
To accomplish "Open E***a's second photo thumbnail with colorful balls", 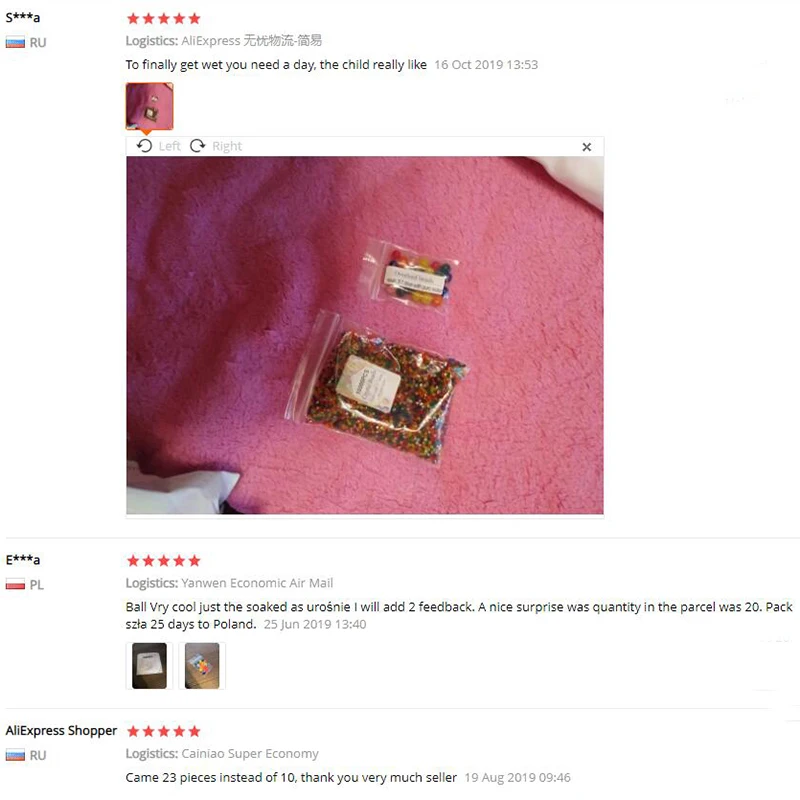I will (x=202, y=666).
